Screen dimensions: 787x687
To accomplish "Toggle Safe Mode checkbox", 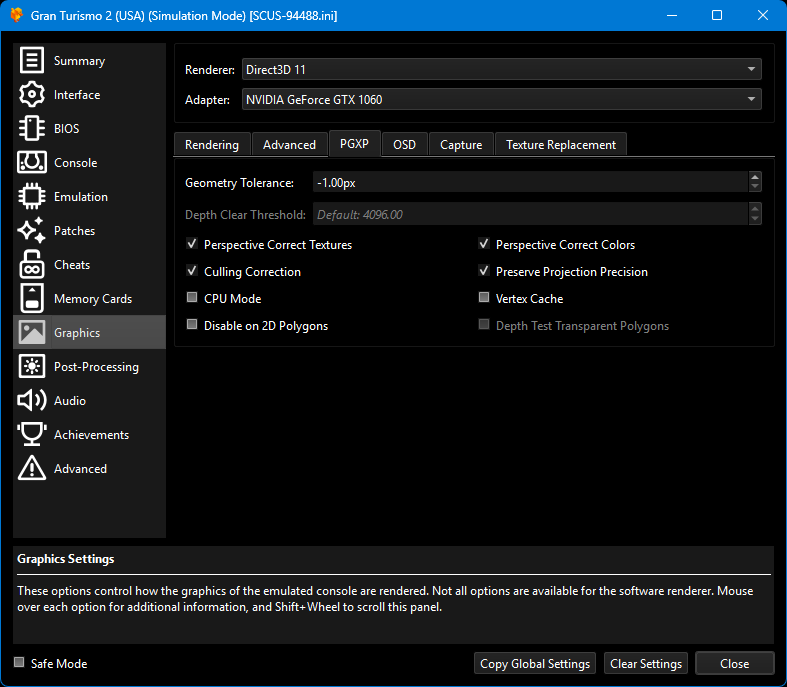I will [20, 663].
